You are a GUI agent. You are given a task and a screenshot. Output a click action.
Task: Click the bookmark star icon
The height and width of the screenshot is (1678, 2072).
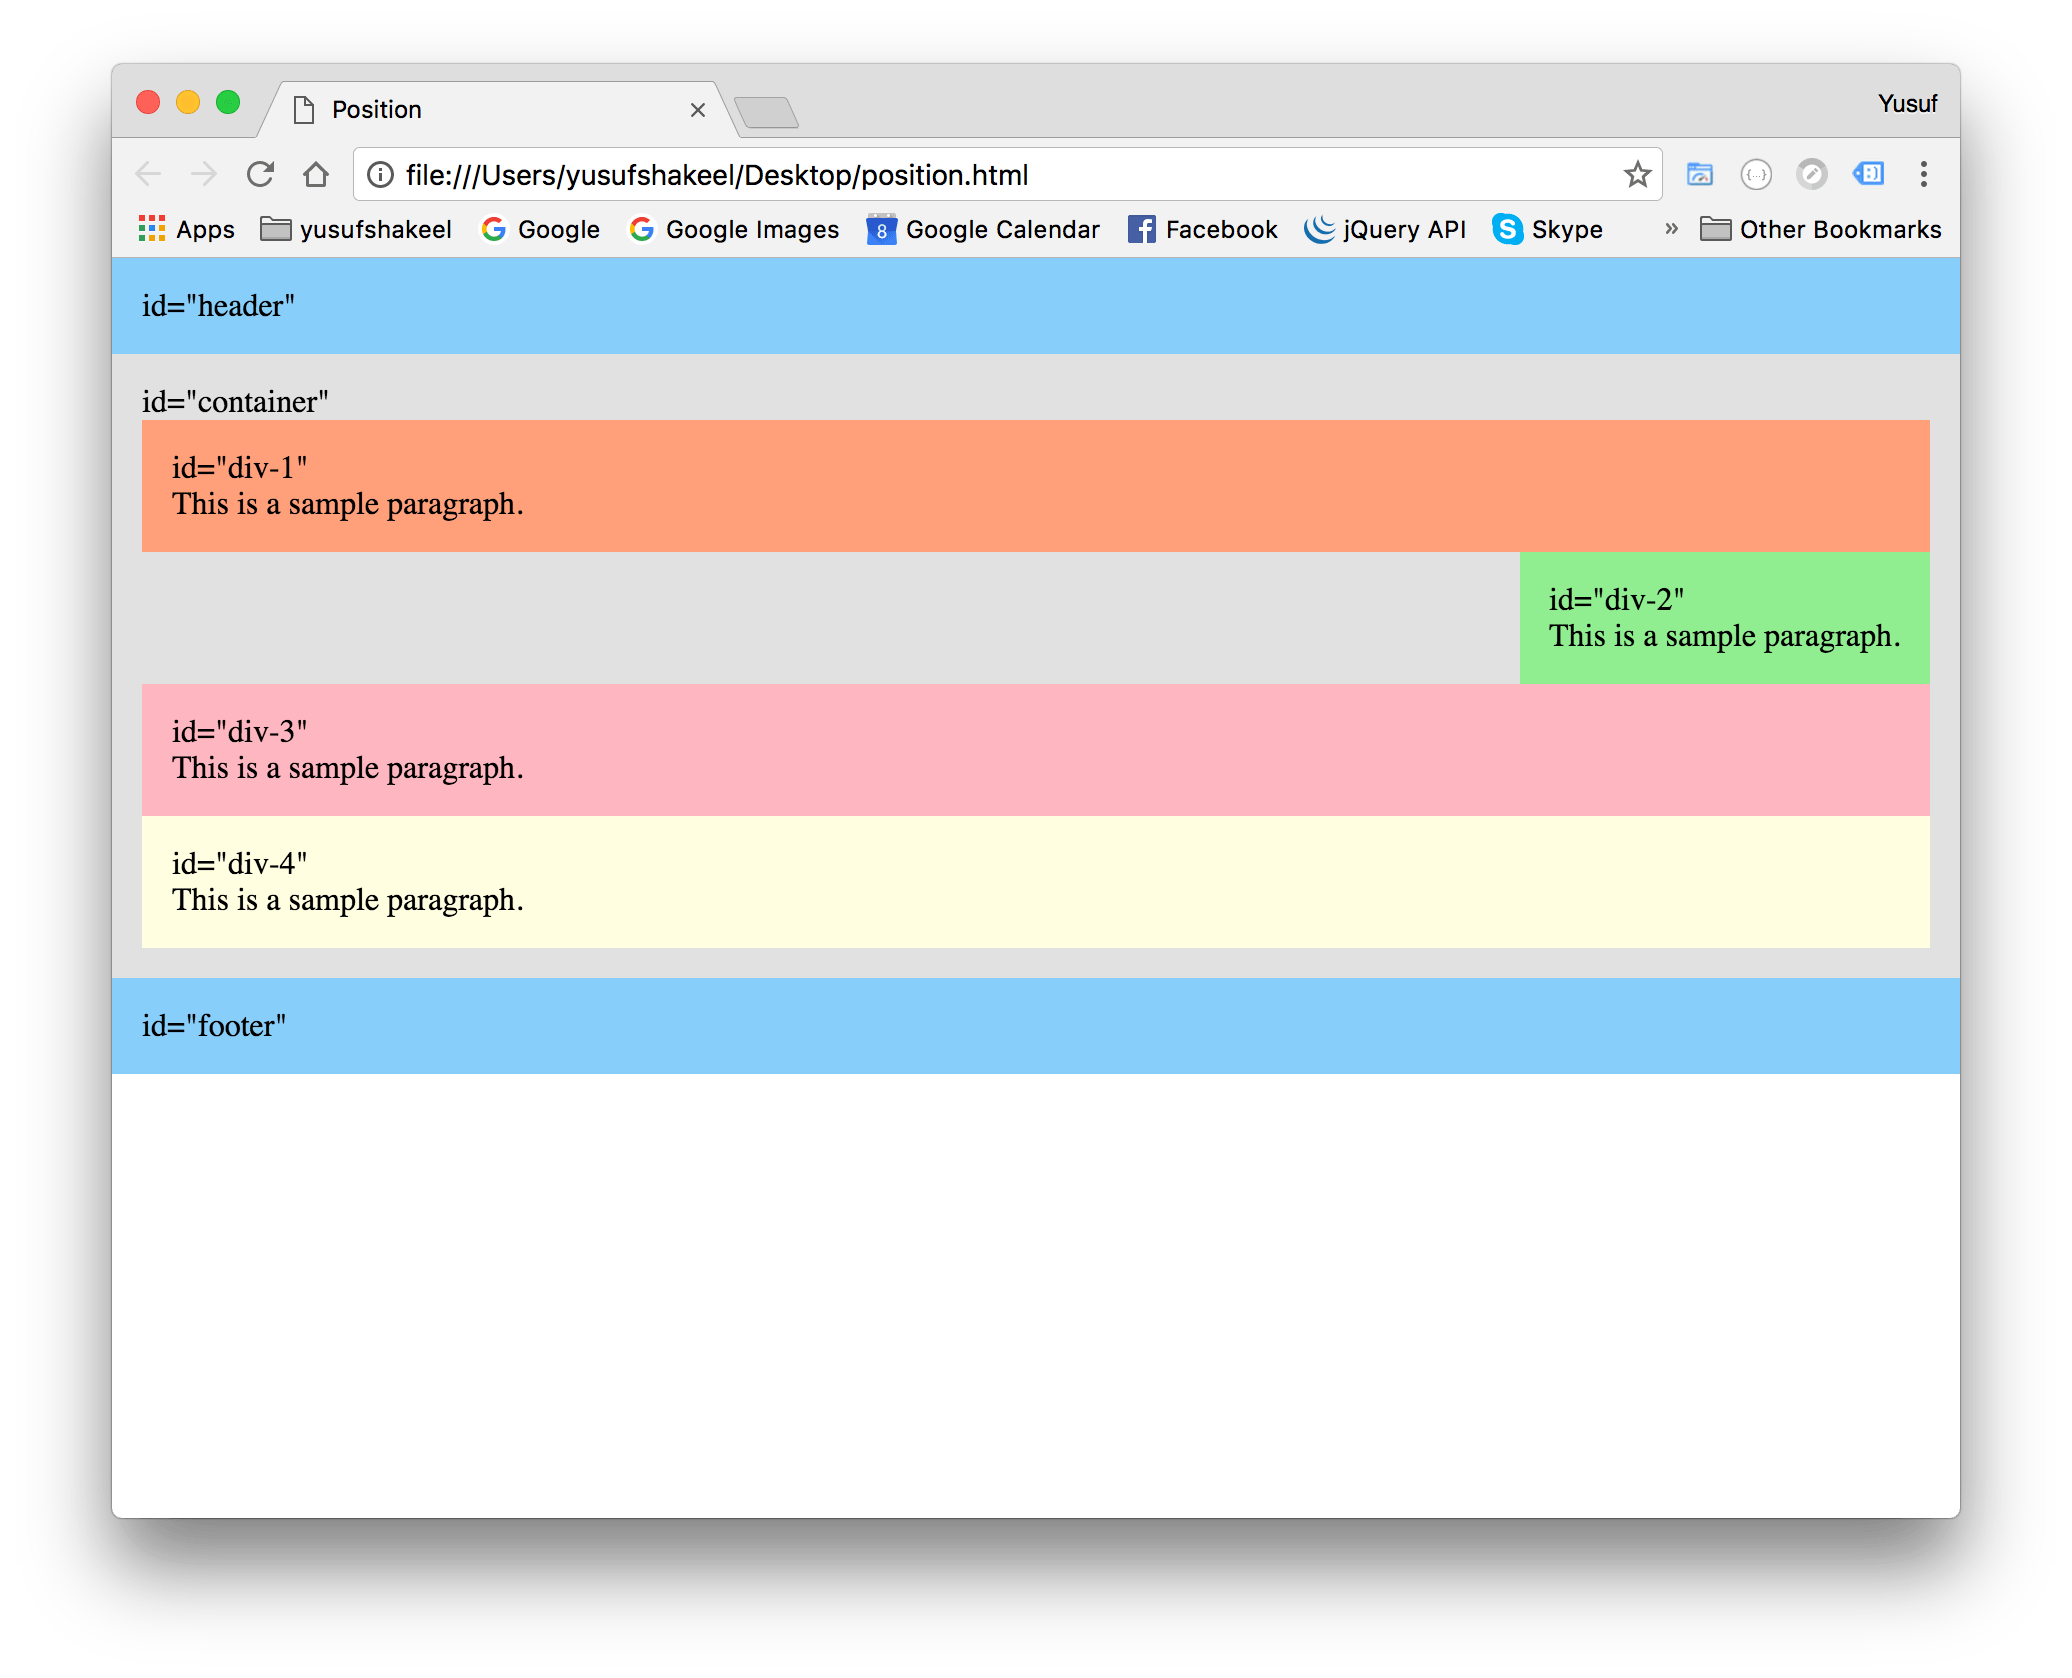click(1637, 175)
